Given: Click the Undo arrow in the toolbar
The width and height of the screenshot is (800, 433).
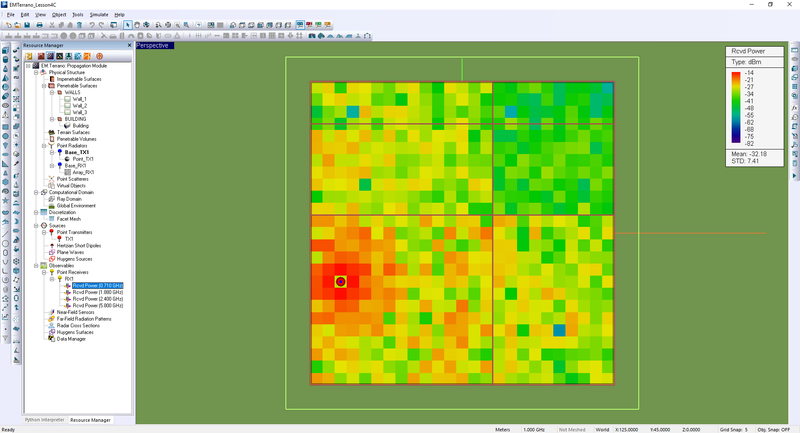Looking at the screenshot, I should pyautogui.click(x=90, y=25).
